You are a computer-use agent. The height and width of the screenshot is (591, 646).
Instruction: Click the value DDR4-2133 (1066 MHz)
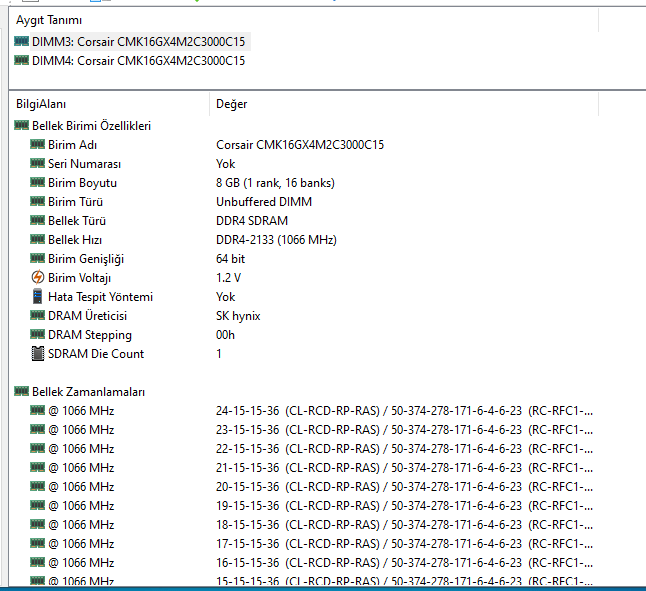click(x=276, y=239)
